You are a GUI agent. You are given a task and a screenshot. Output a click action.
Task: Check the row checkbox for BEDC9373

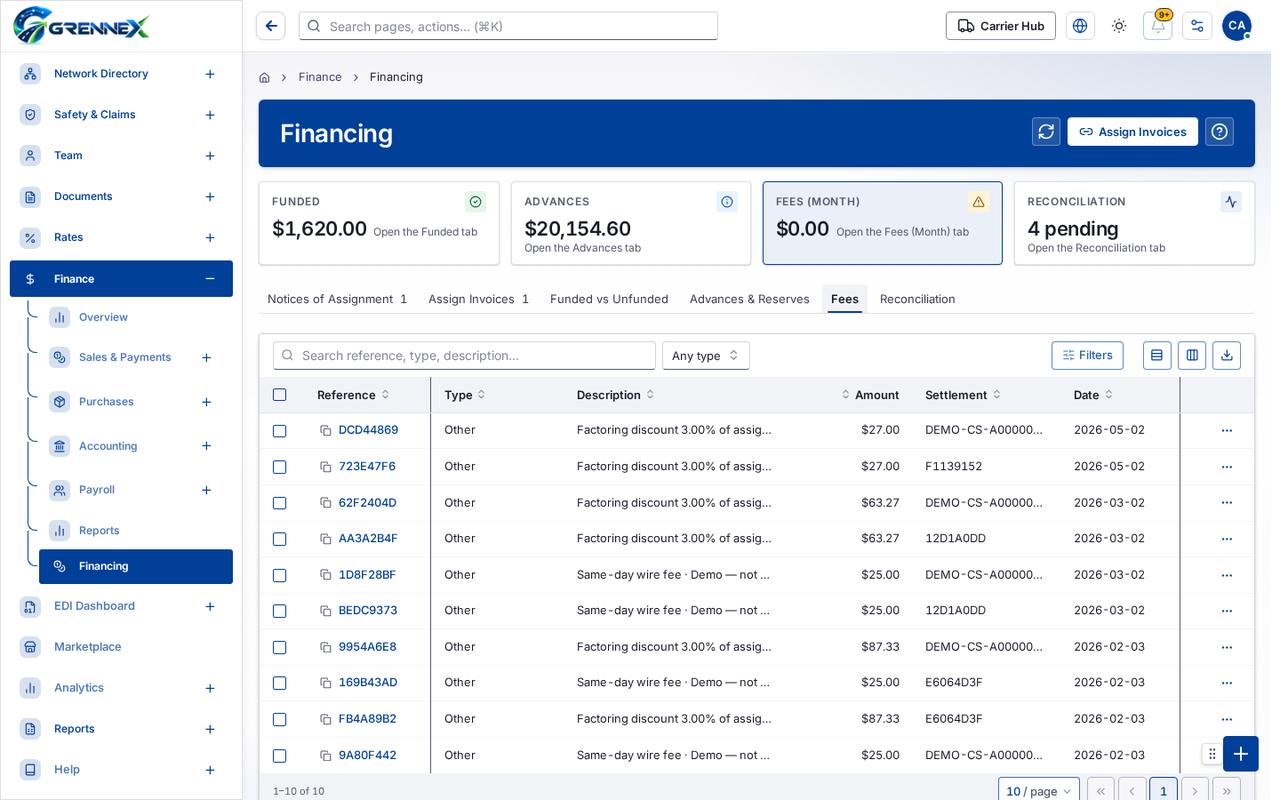point(280,611)
